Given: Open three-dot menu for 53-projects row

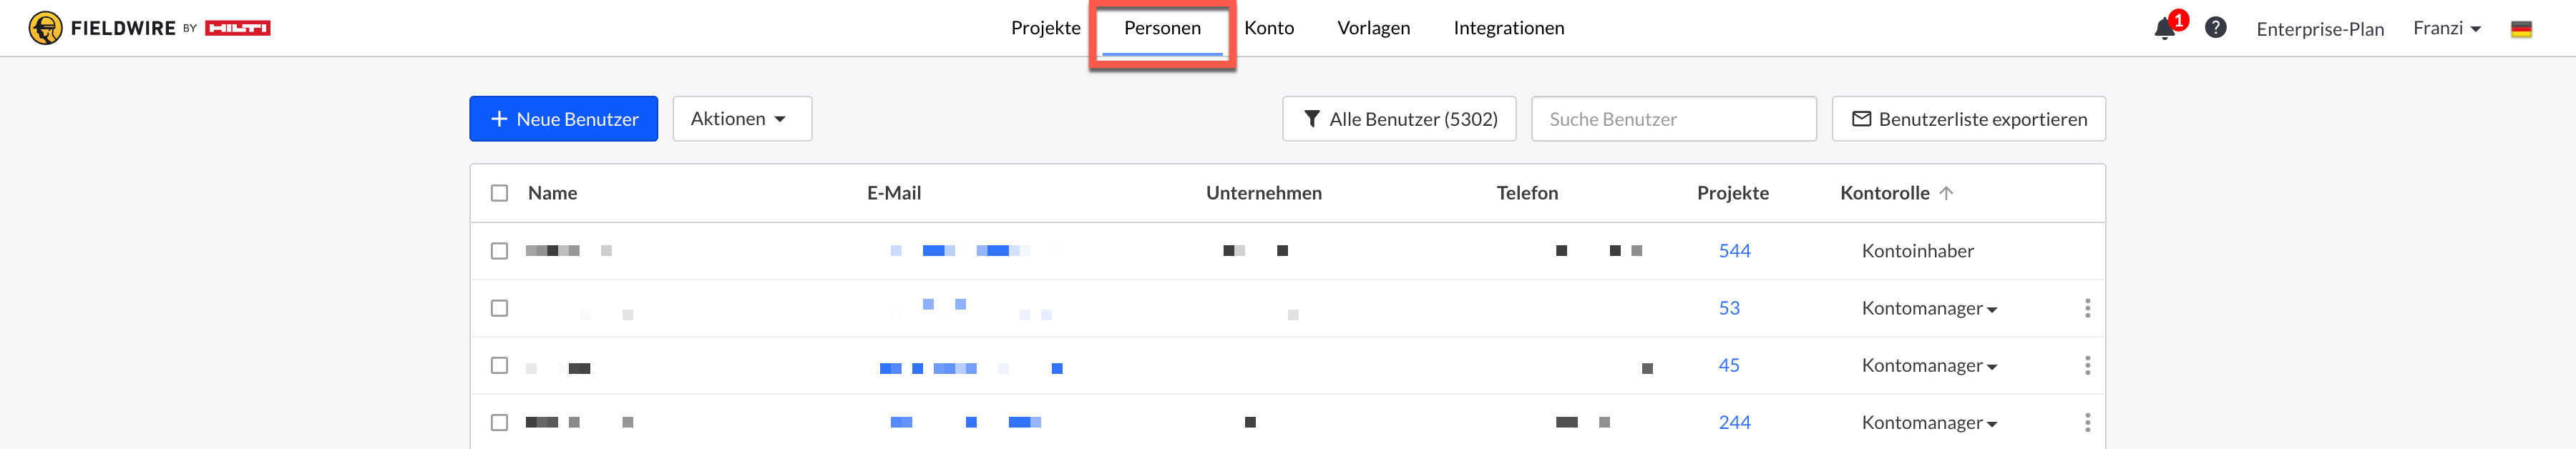Looking at the screenshot, I should pyautogui.click(x=2087, y=308).
